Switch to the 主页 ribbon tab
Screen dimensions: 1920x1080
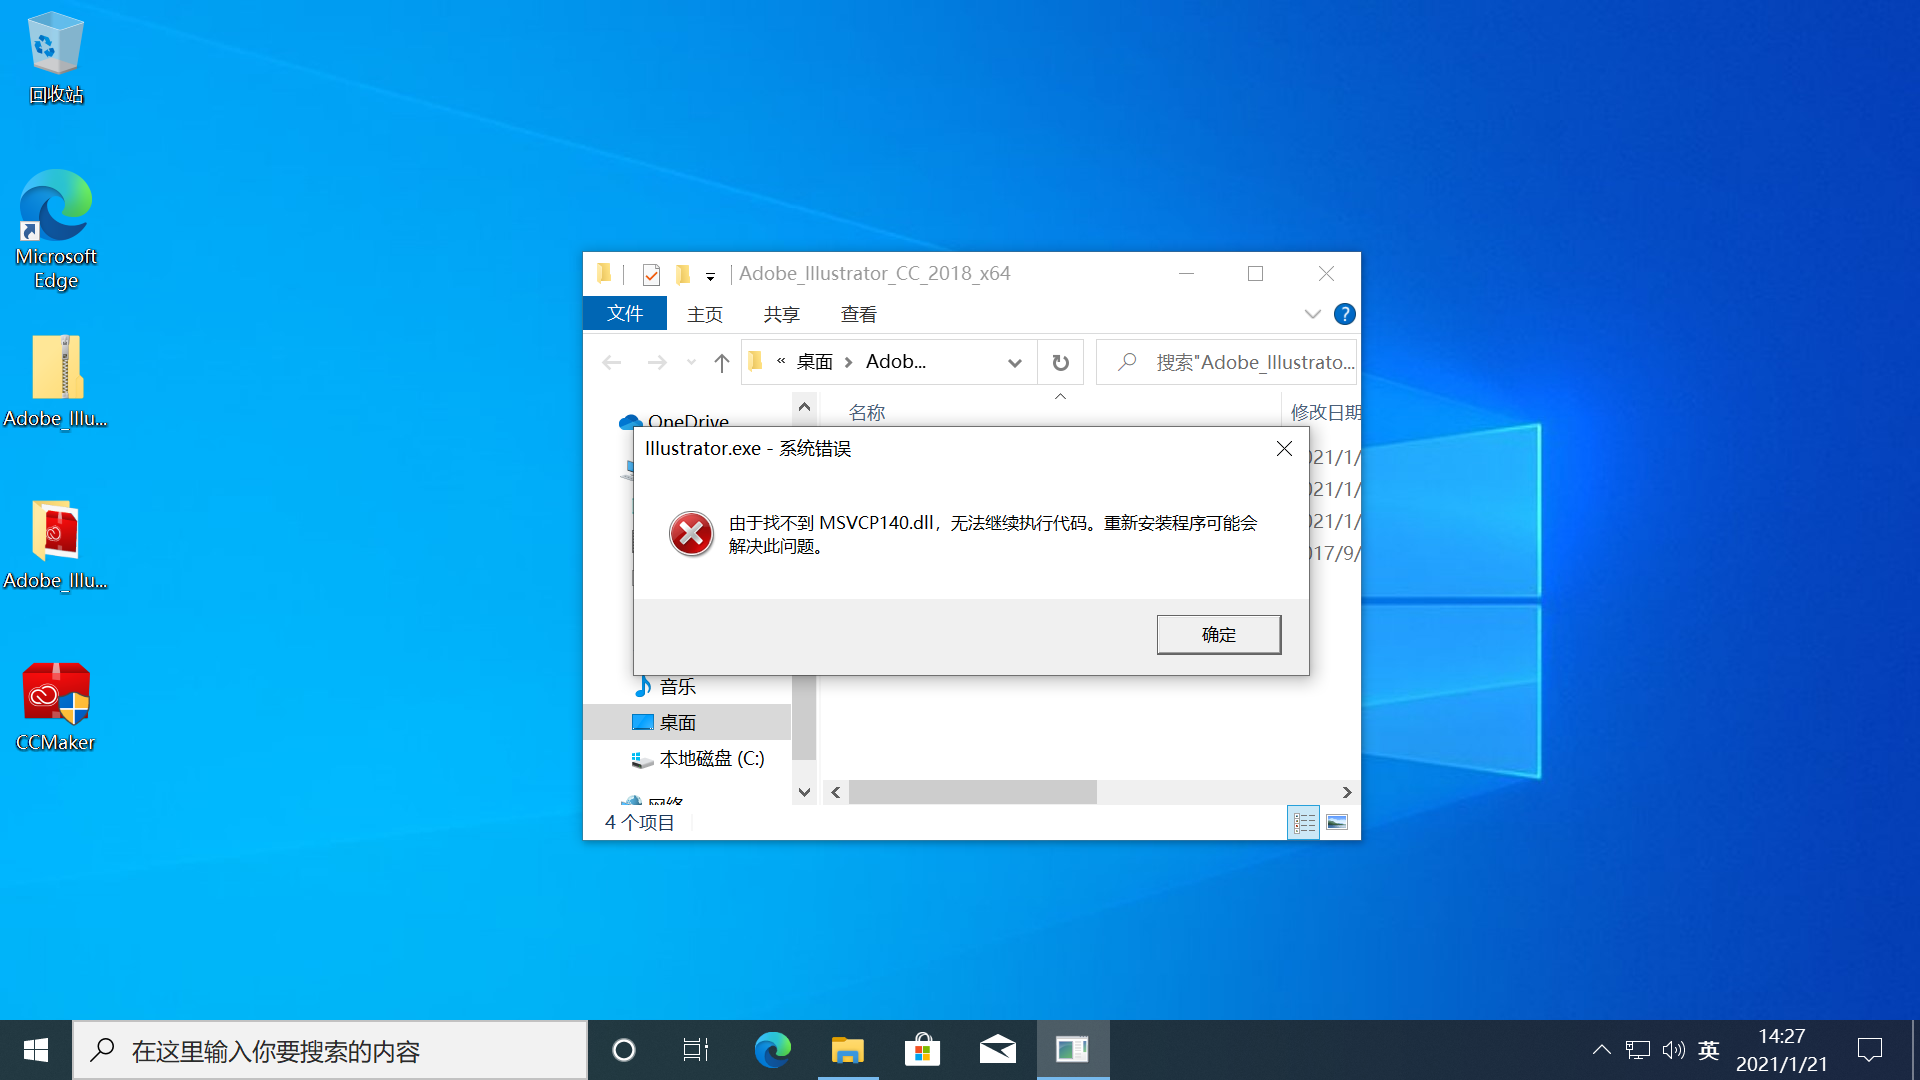pyautogui.click(x=705, y=314)
